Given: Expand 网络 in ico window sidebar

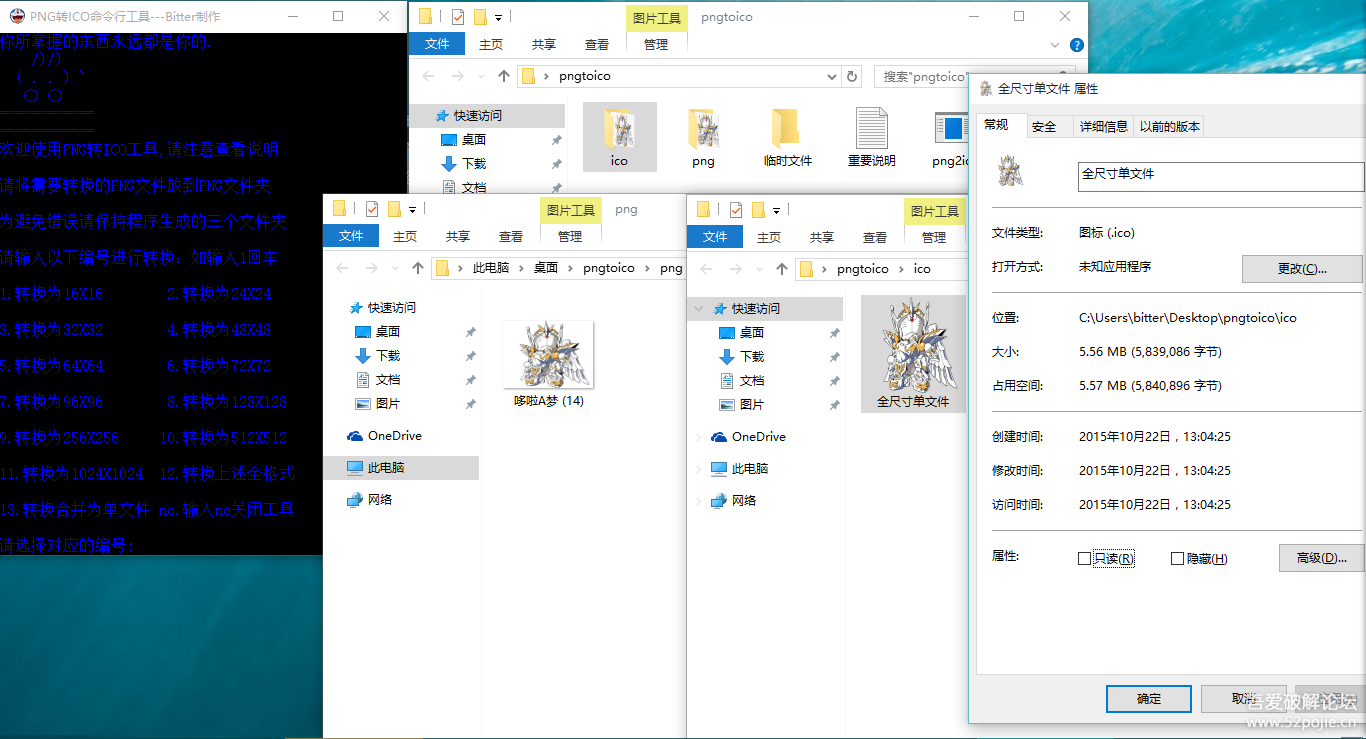Looking at the screenshot, I should pos(698,501).
